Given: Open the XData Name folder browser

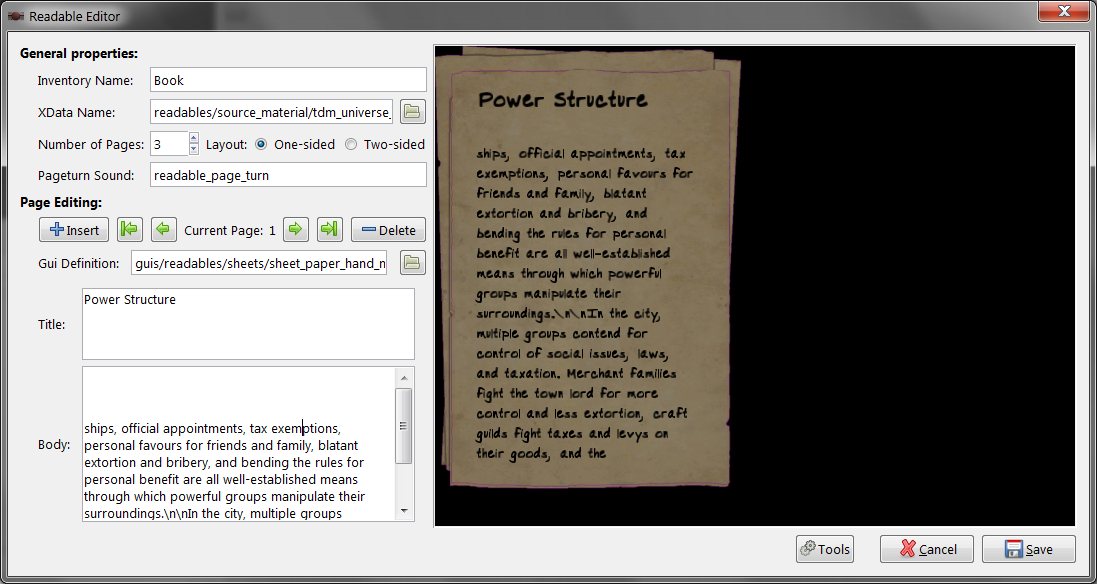Looking at the screenshot, I should [x=413, y=111].
